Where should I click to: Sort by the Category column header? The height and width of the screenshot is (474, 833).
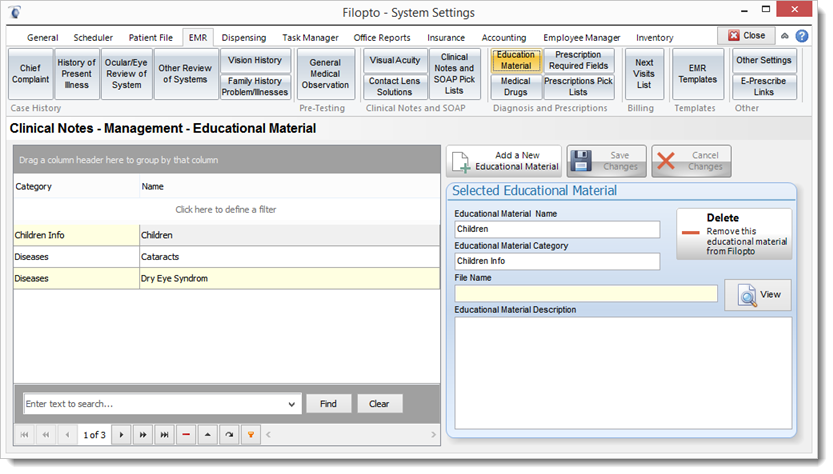point(76,187)
